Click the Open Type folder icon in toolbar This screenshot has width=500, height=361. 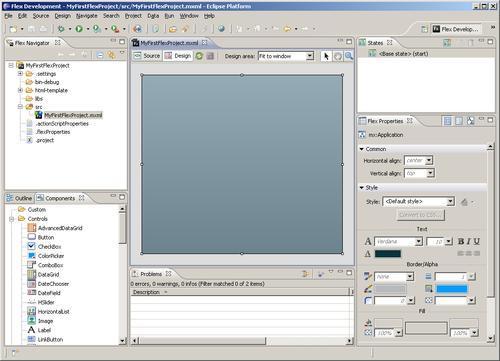(172, 29)
